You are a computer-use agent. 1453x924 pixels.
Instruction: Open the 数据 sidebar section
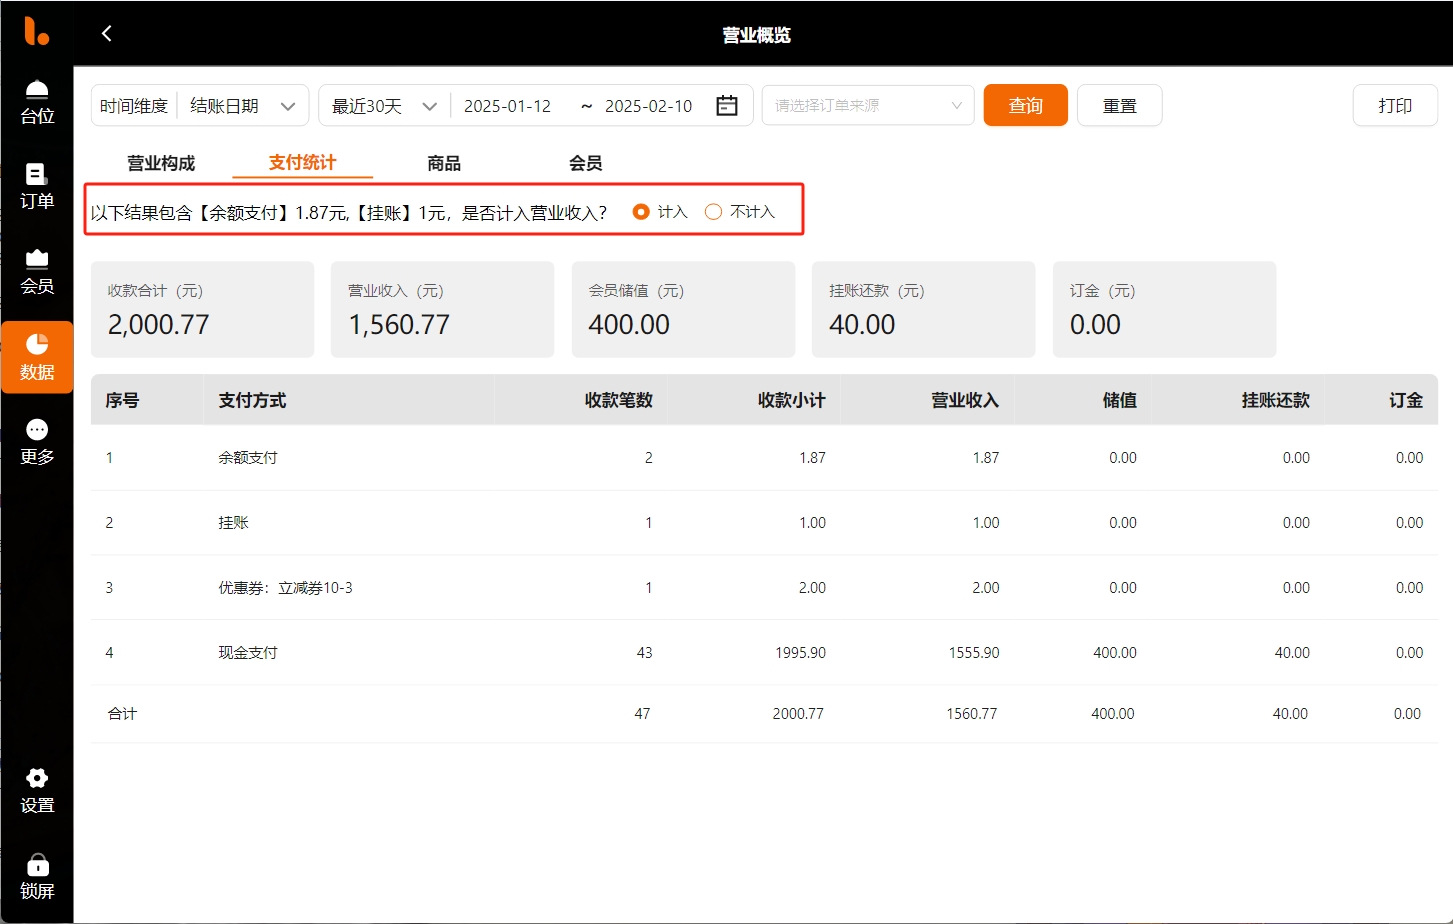37,357
